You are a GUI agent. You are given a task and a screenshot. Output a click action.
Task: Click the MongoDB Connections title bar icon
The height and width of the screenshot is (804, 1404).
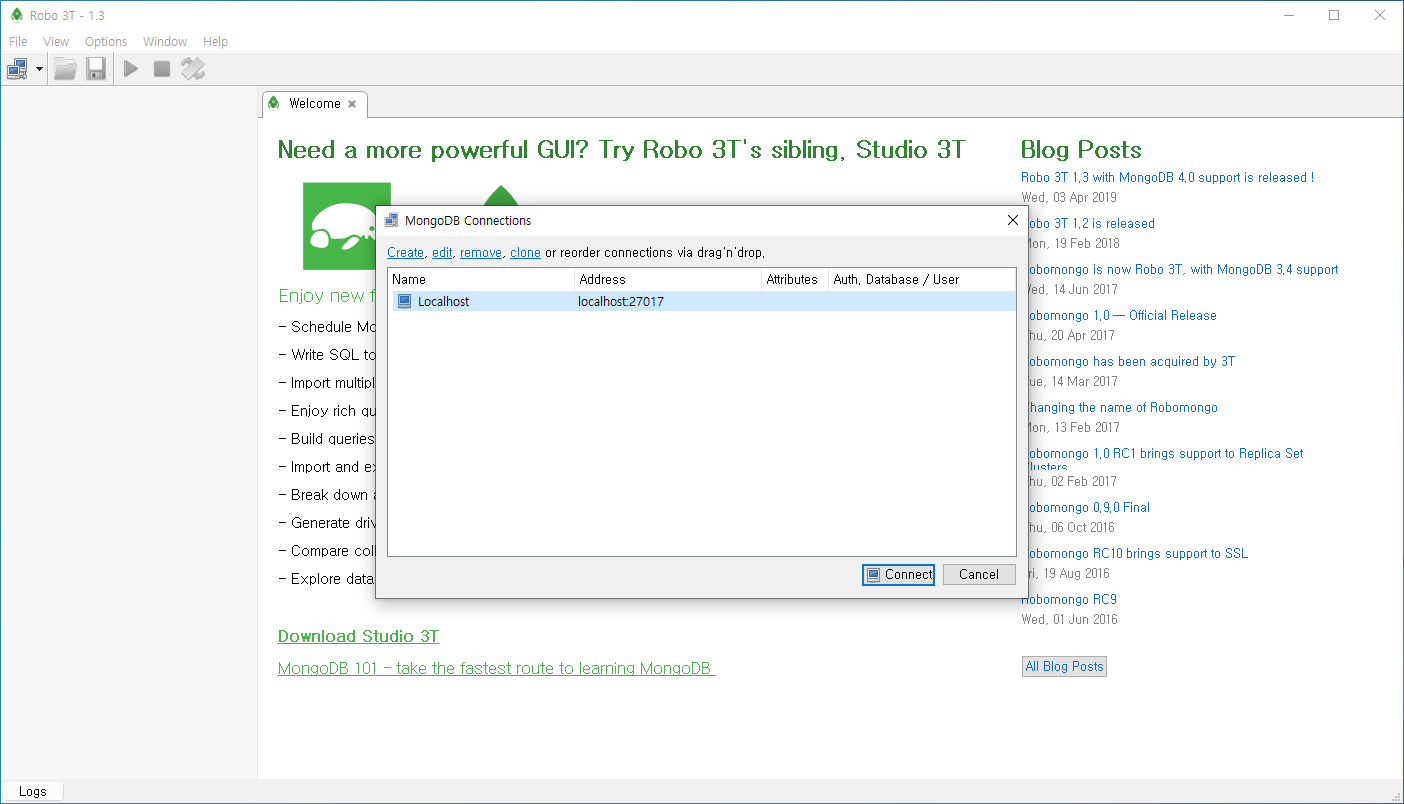point(391,221)
